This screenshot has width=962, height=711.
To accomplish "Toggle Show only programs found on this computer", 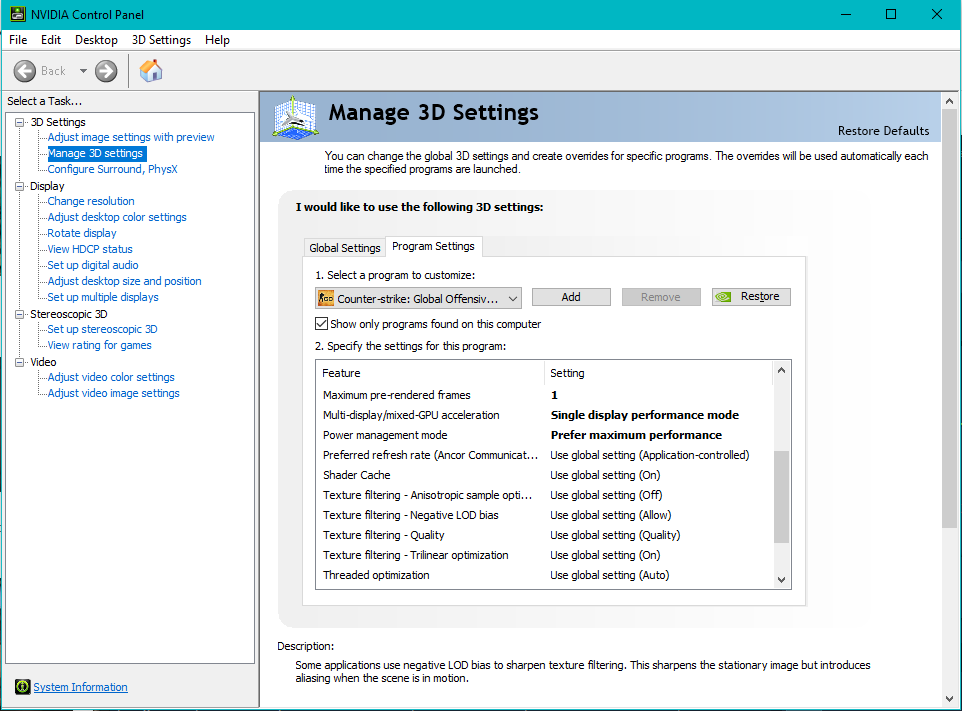I will point(321,324).
